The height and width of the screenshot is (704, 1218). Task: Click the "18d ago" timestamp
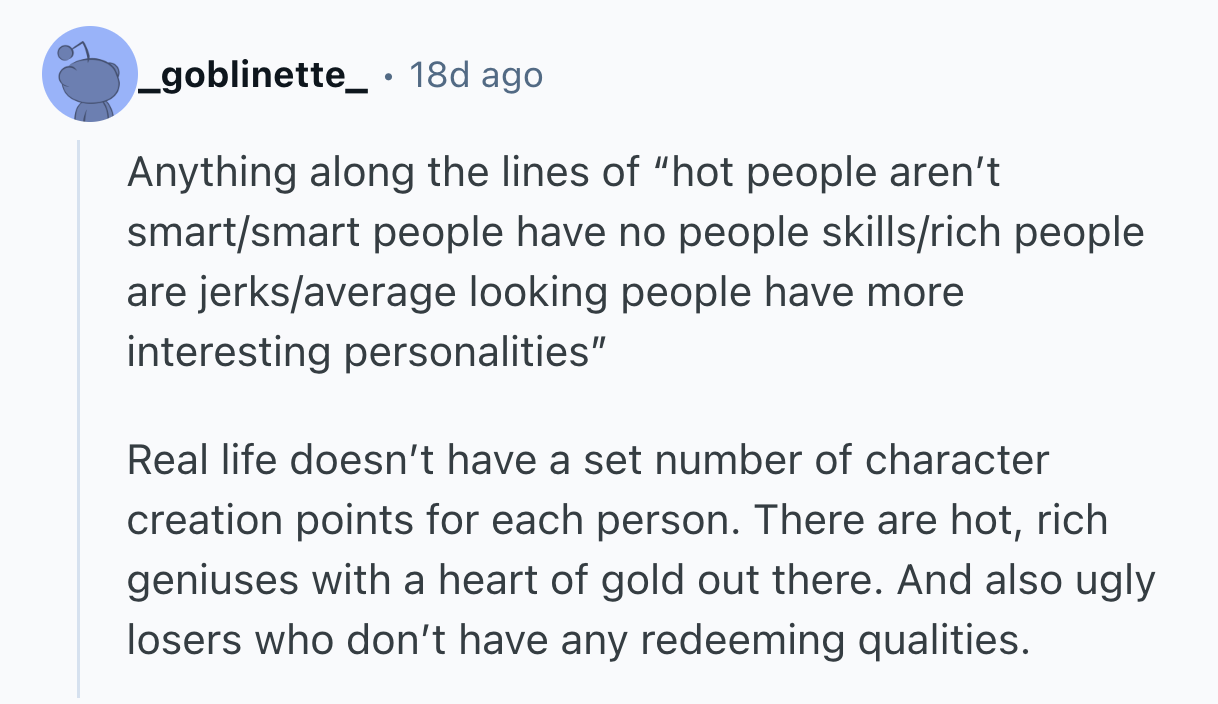[x=476, y=75]
